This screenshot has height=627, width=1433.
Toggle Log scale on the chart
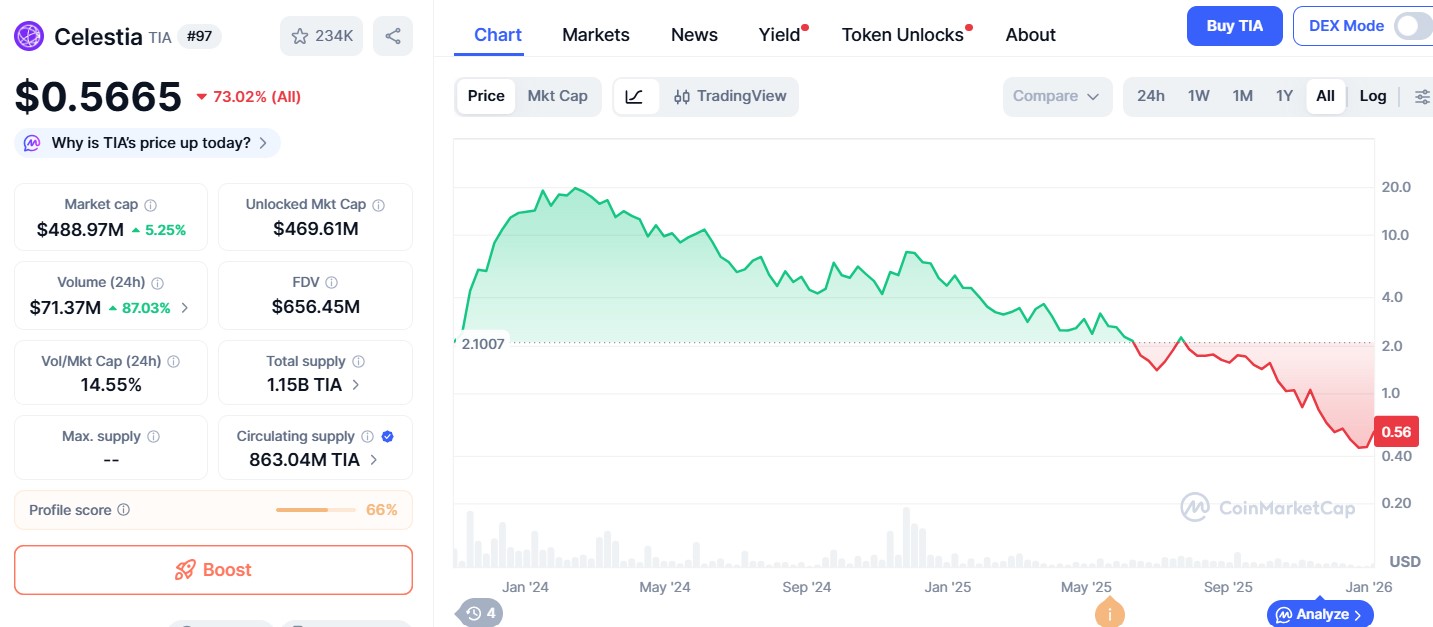pos(1372,96)
